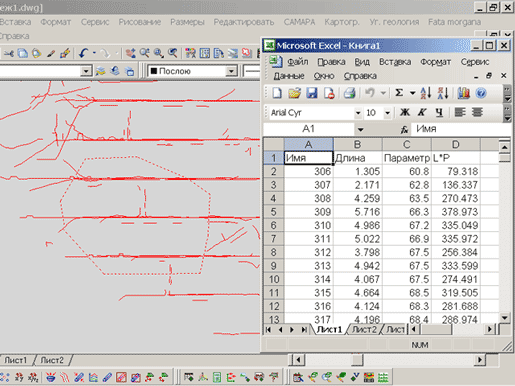Expand the Arial Cyr font dropdown
The height and width of the screenshot is (386, 515).
pos(358,113)
